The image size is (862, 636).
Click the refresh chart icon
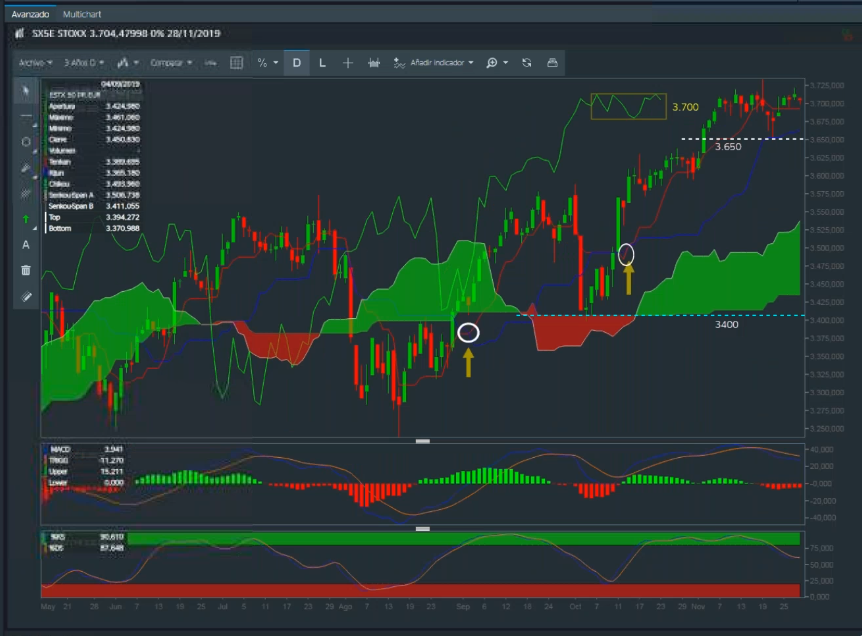pos(524,62)
